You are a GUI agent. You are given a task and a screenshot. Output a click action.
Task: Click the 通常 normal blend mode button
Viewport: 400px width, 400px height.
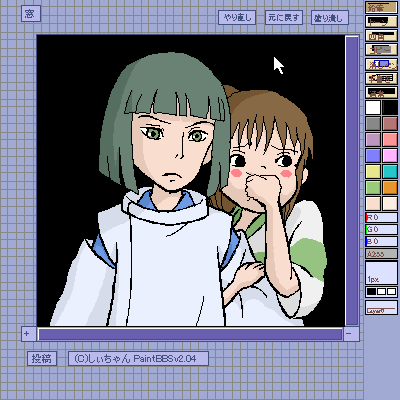click(x=381, y=92)
